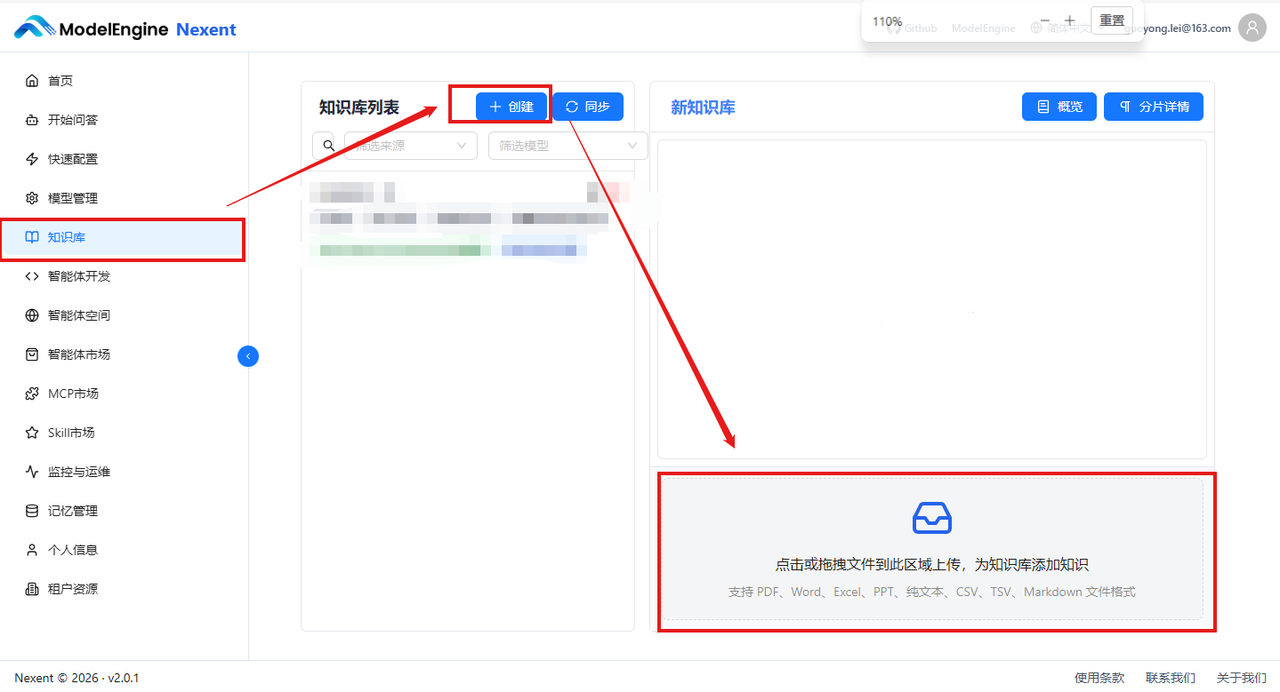Click the 分片详情 chunk details button
This screenshot has width=1280, height=692.
point(1153,106)
